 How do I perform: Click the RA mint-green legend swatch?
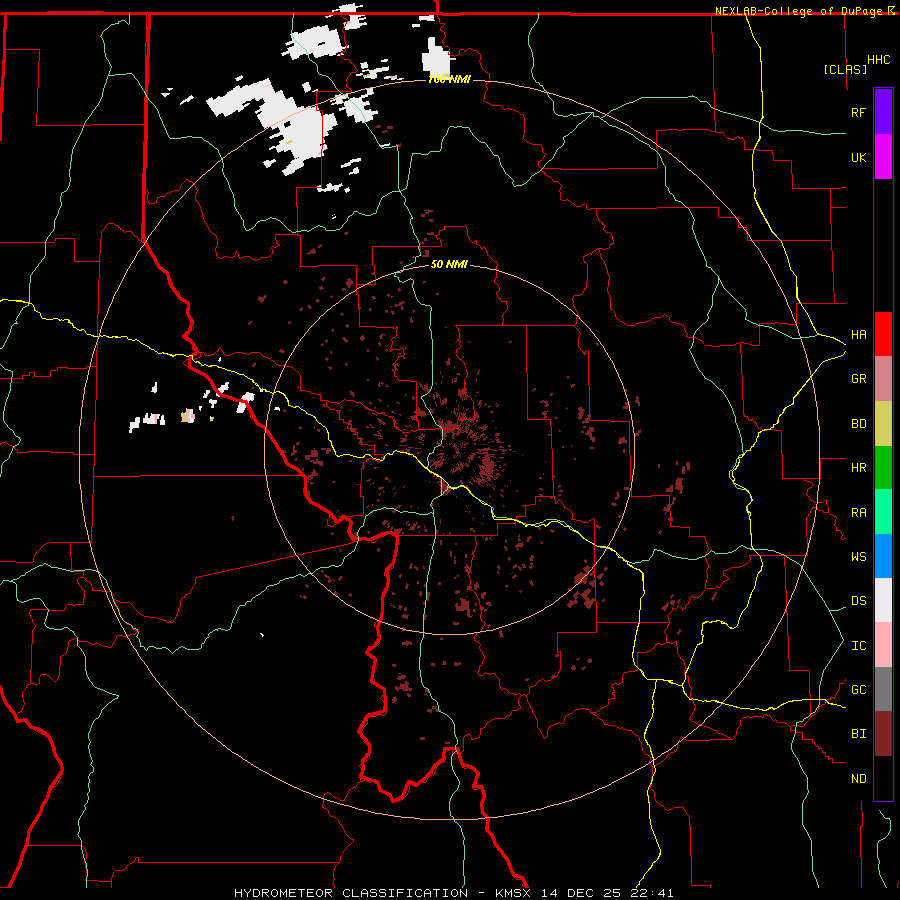point(883,512)
